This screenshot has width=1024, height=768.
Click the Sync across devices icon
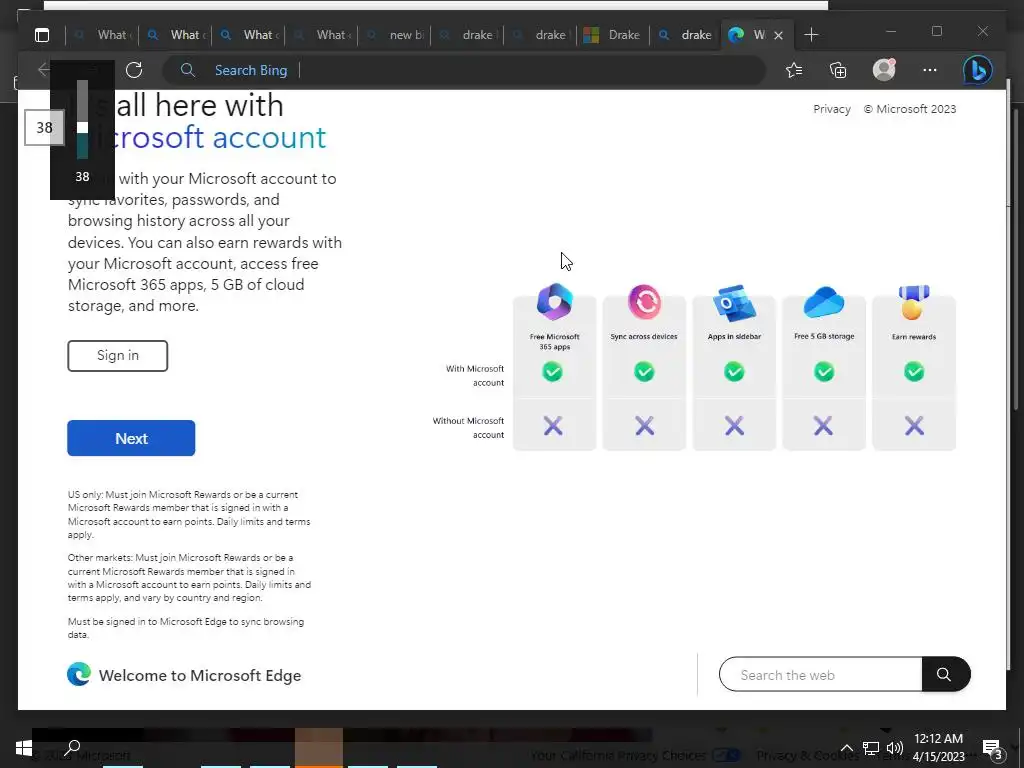pos(644,301)
